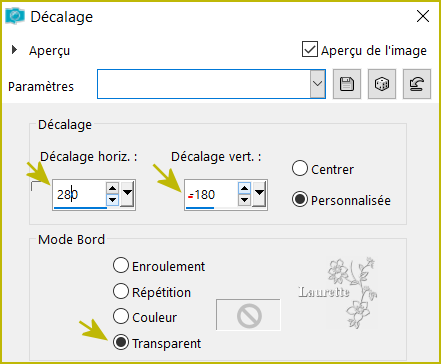Increase horizontal offset with the up spinner arrow
The height and width of the screenshot is (364, 441).
coord(113,188)
